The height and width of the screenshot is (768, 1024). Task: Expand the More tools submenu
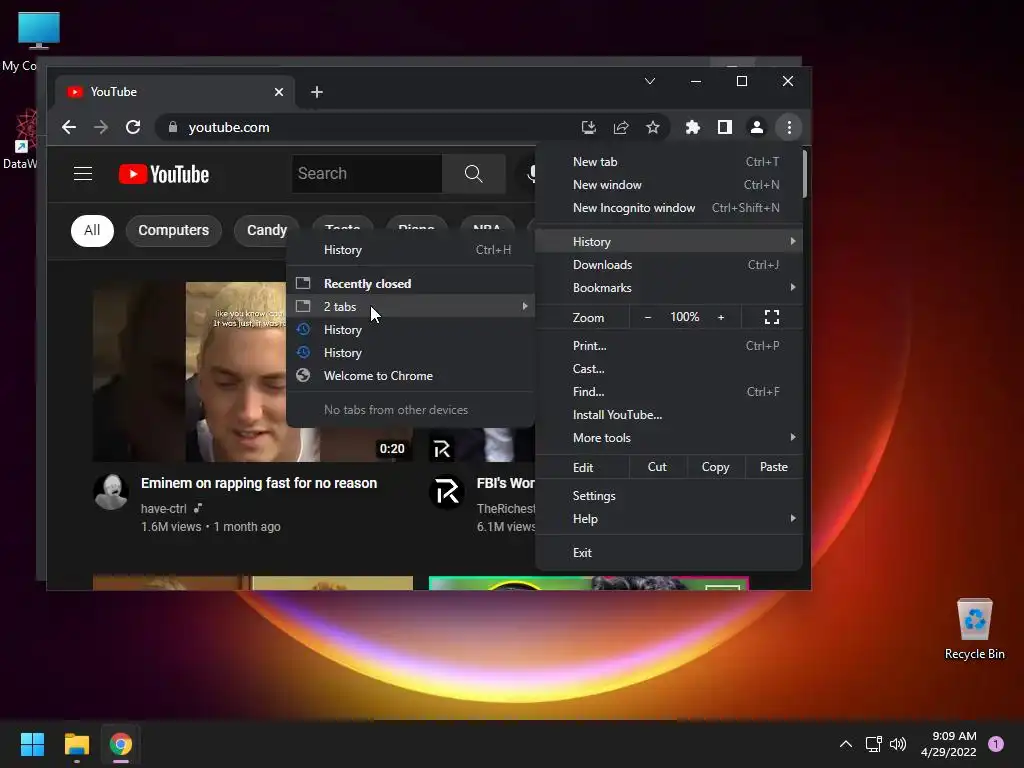point(669,438)
